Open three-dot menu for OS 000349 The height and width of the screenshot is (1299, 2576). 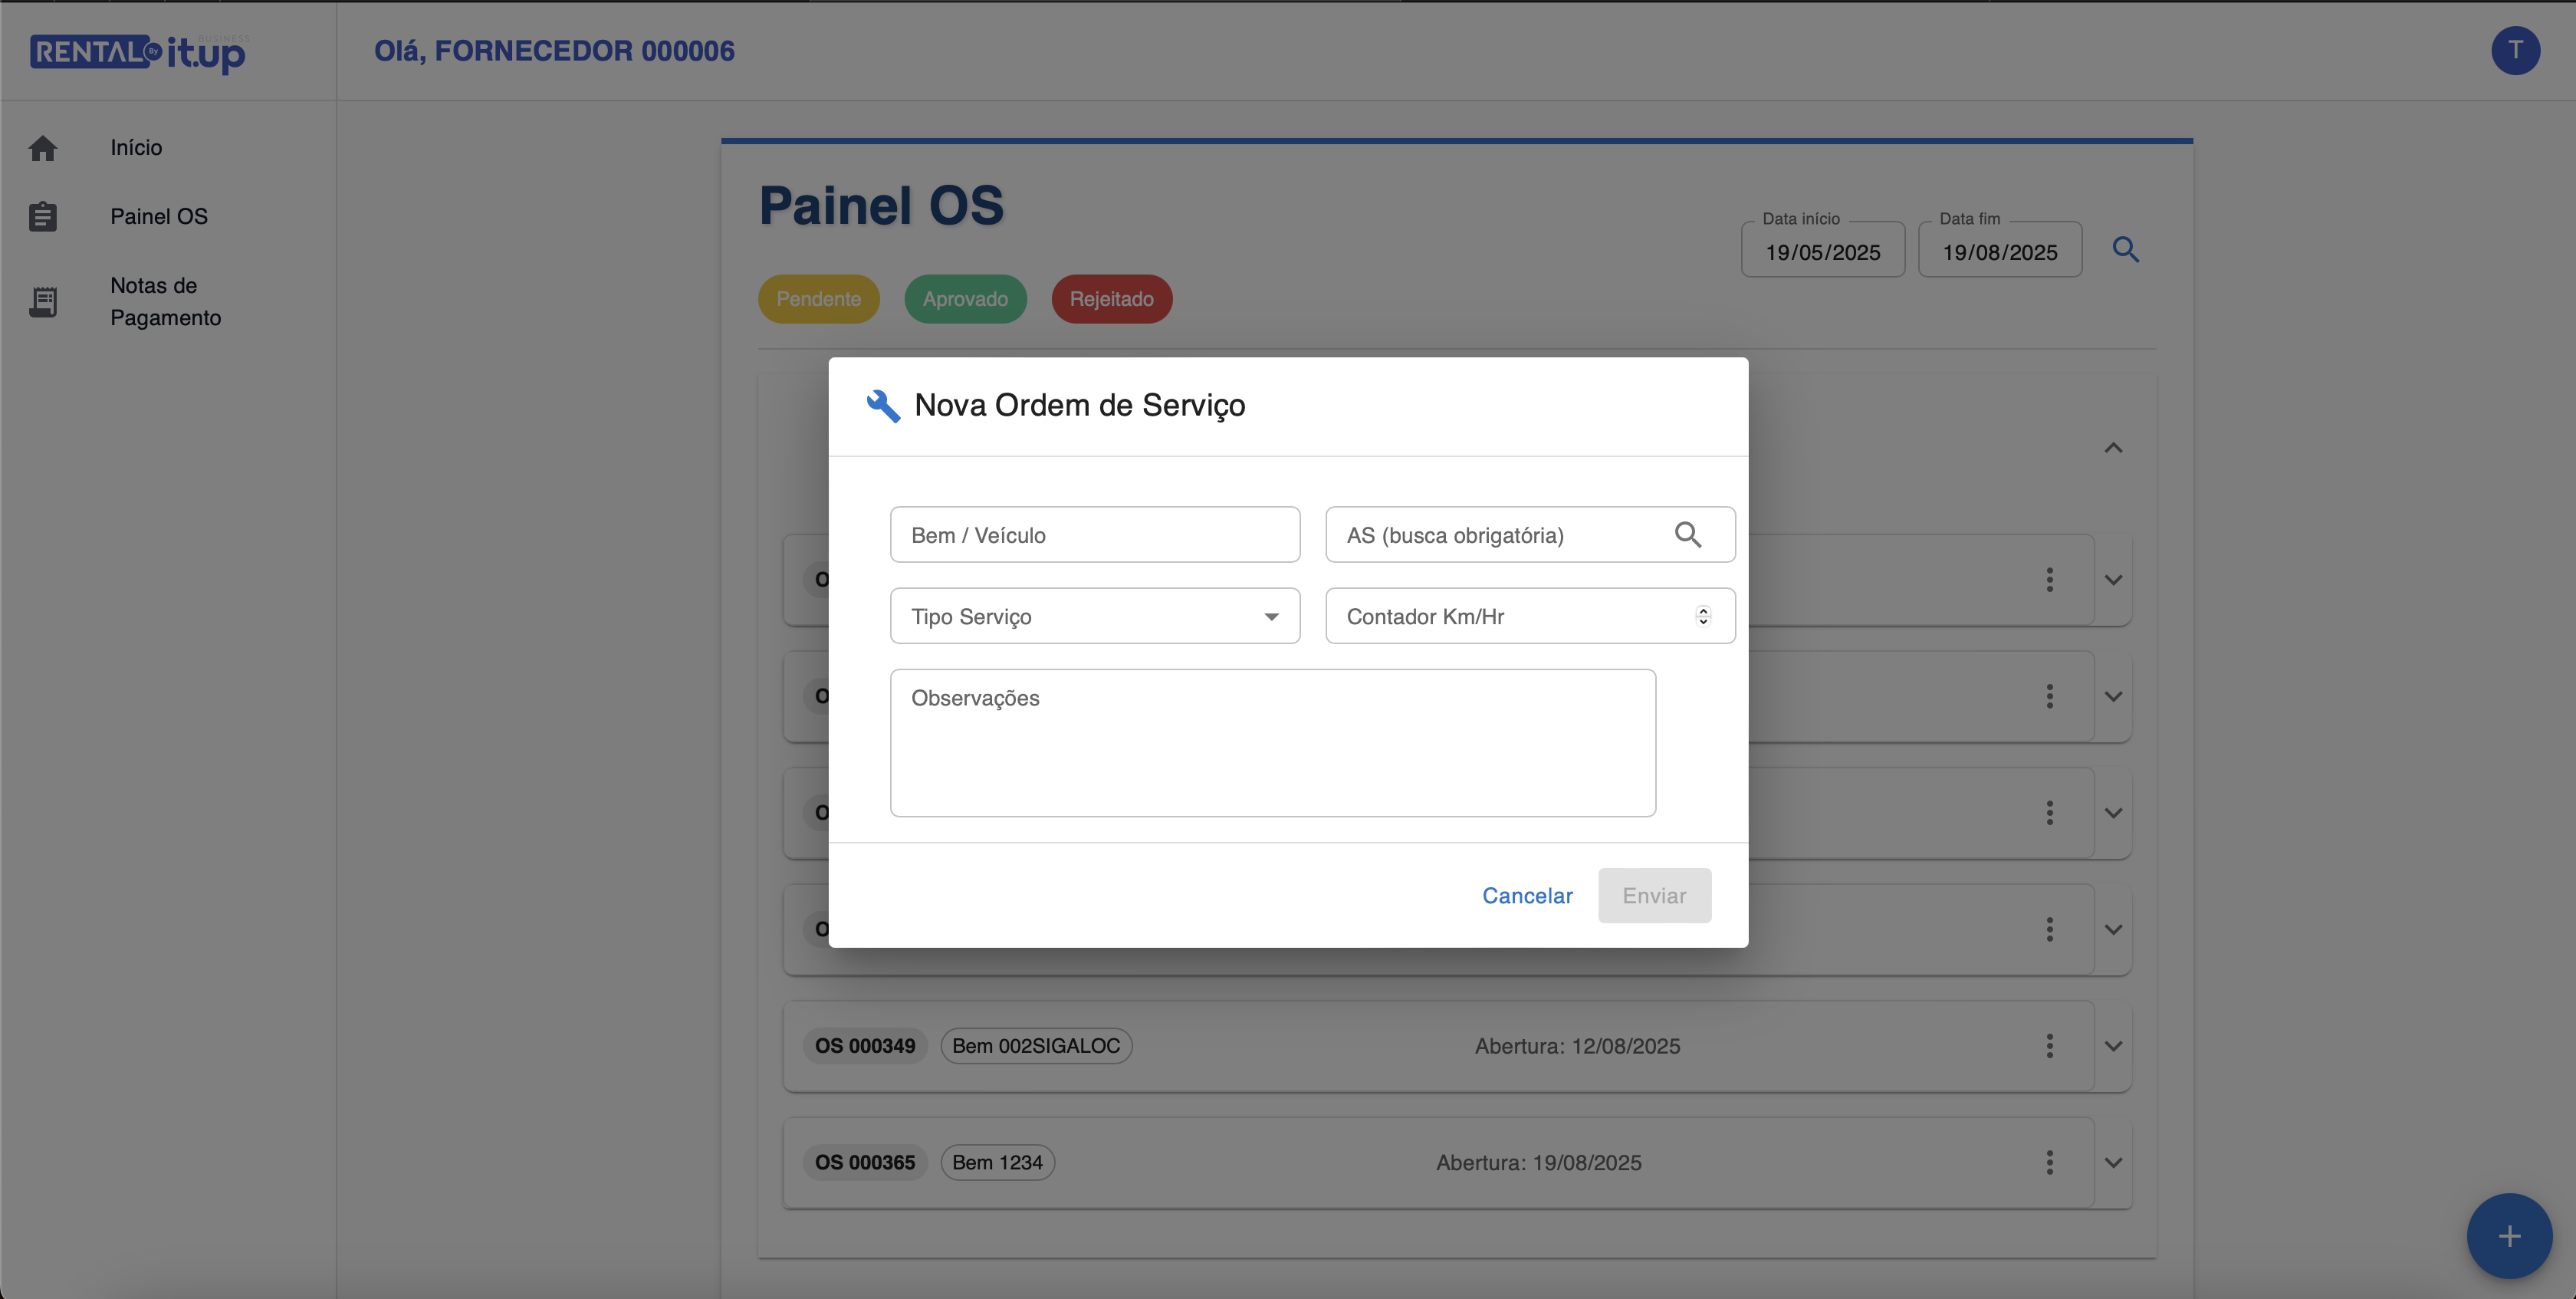2049,1046
